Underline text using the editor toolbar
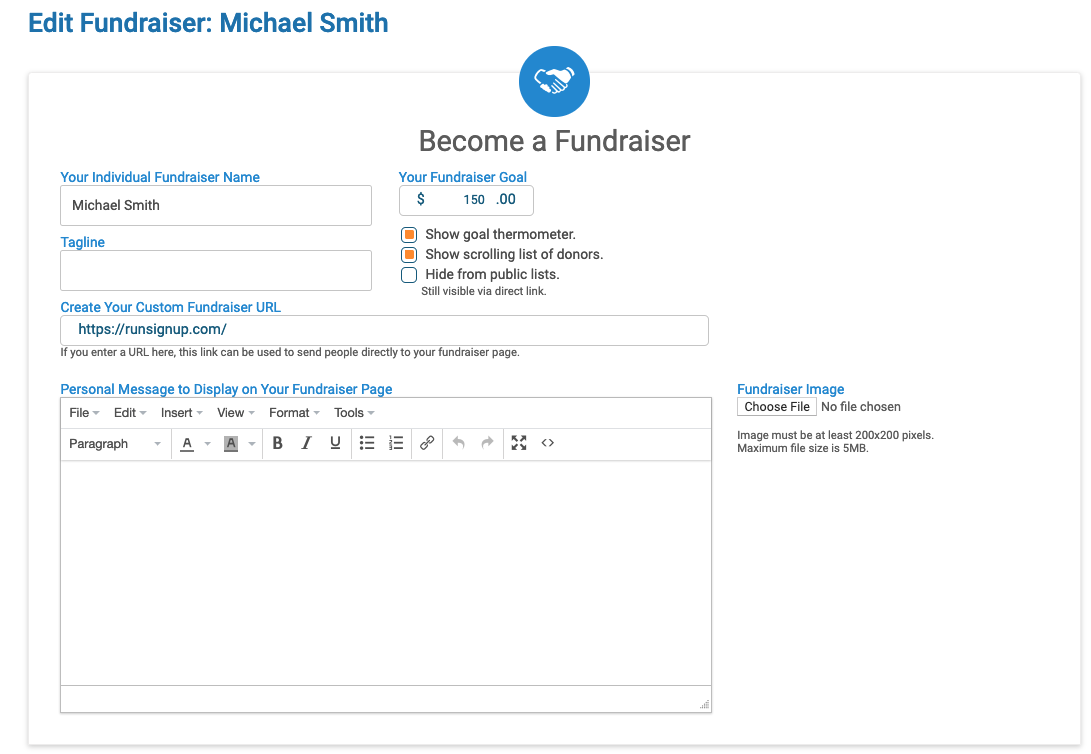This screenshot has height=754, width=1091. coord(335,443)
